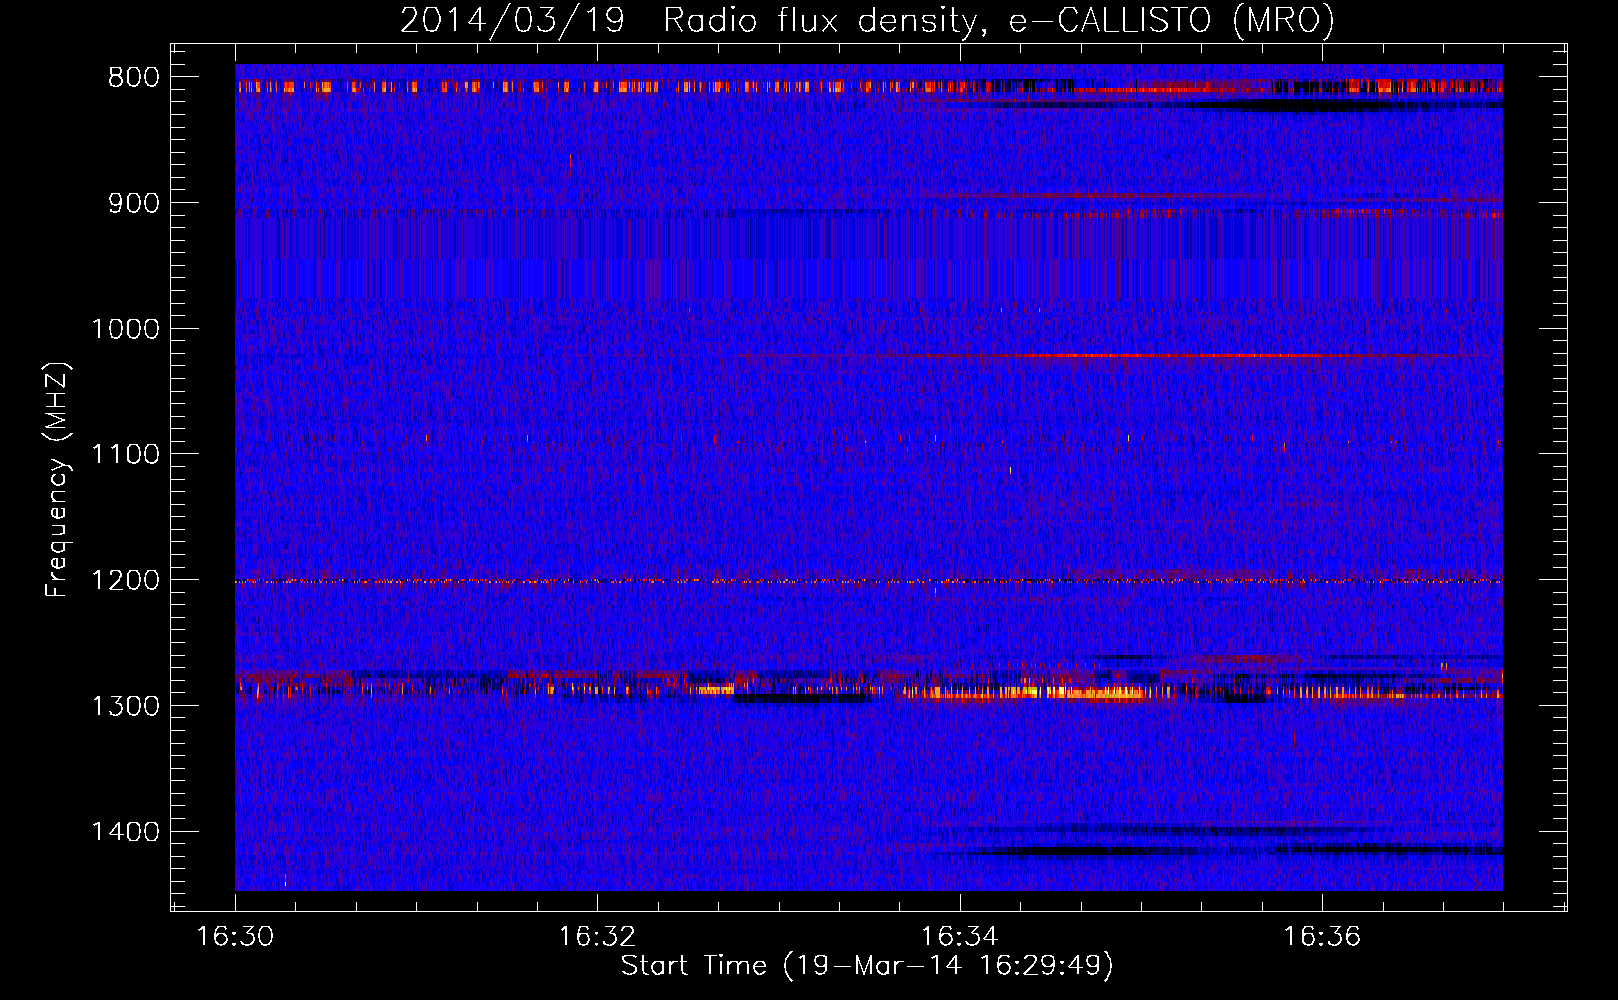The height and width of the screenshot is (1000, 1618).
Task: Select the 900 frequency axis label
Action: point(133,203)
